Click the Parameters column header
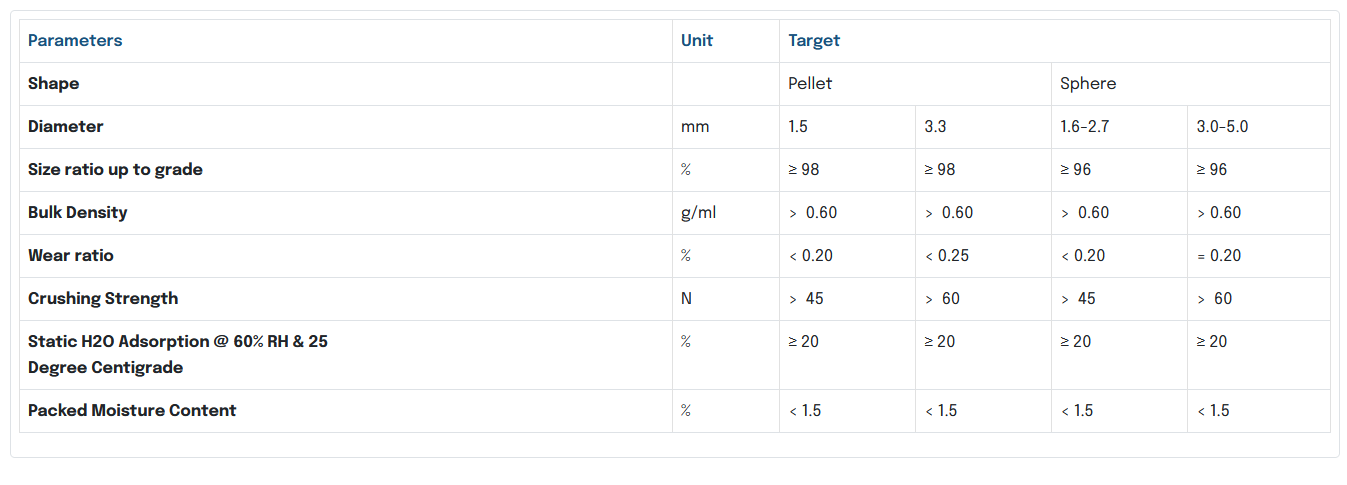 (75, 41)
